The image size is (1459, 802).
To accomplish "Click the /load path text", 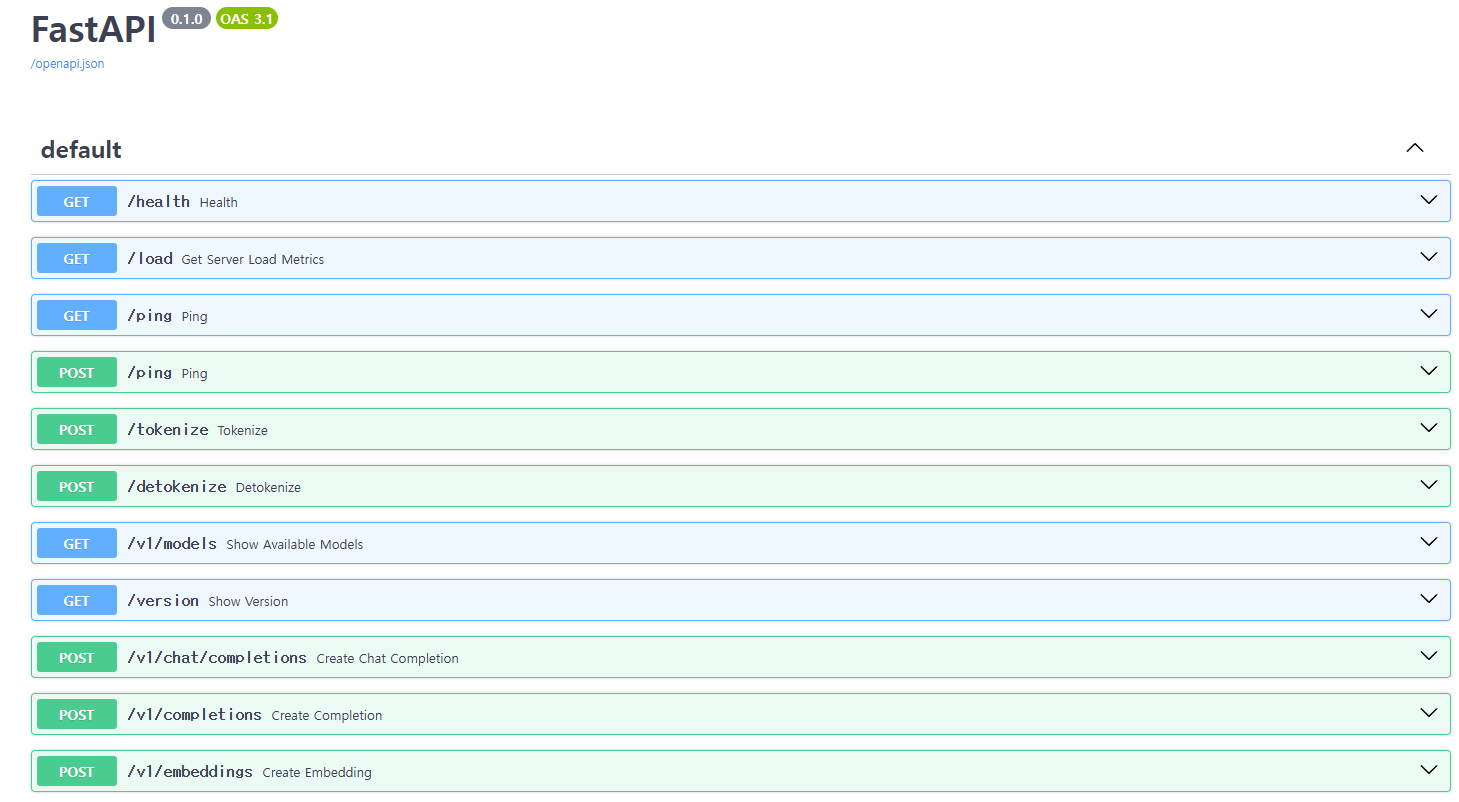I will pyautogui.click(x=150, y=258).
